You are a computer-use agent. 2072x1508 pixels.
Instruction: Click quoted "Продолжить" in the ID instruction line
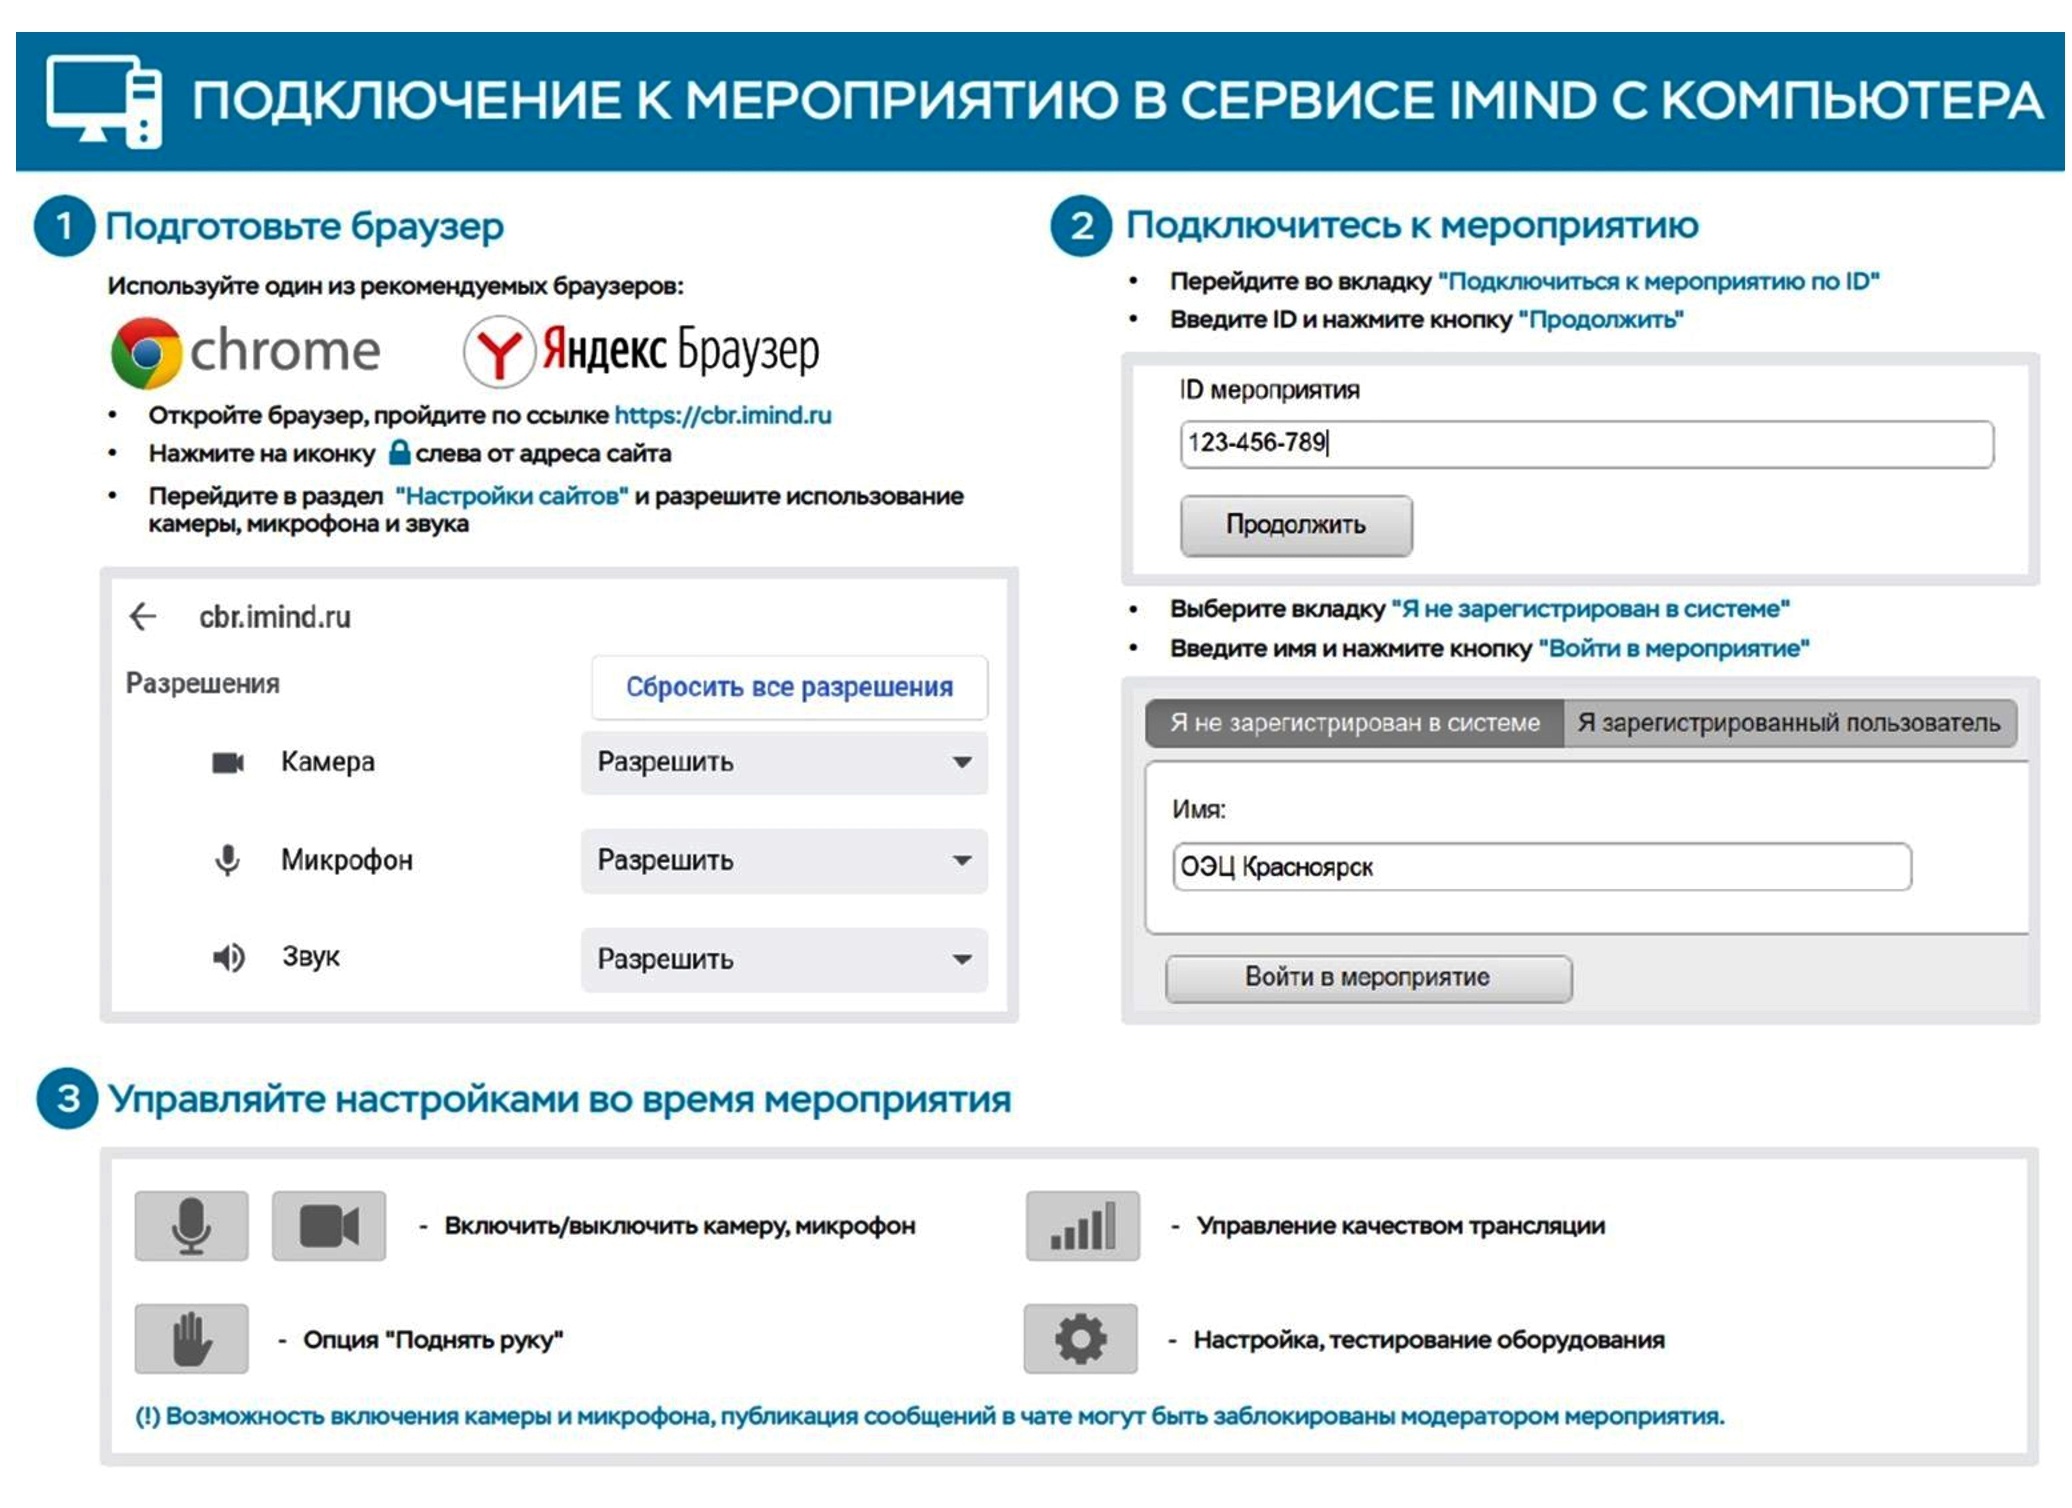[1601, 320]
